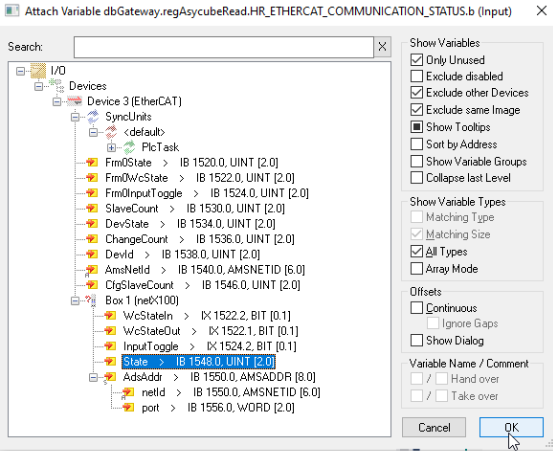The width and height of the screenshot is (553, 451).
Task: Click the Box 1 (netX100) box icon
Action: pos(91,300)
